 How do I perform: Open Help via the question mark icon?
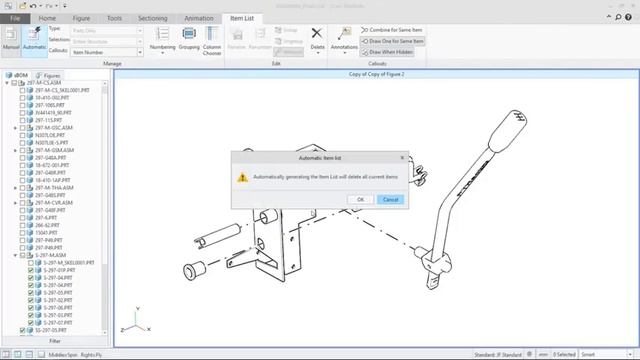tap(629, 17)
